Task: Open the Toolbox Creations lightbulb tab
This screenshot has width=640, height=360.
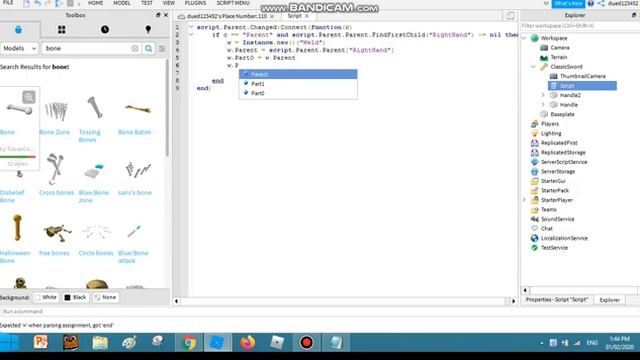Action: (148, 29)
